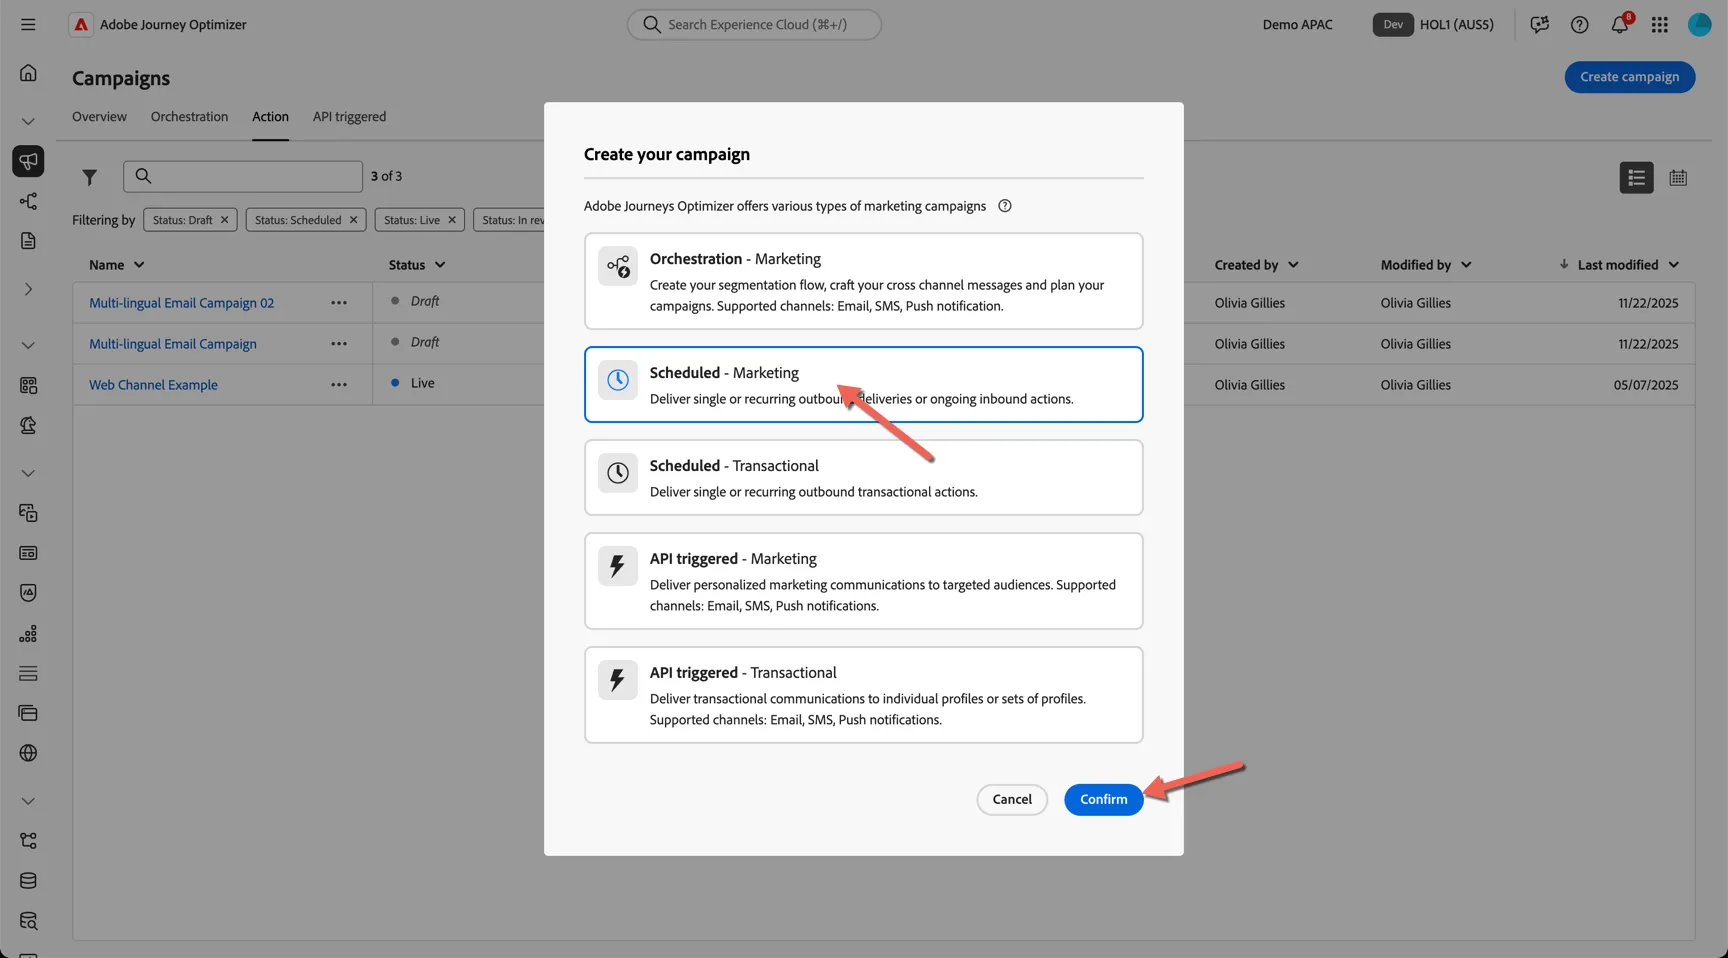
Task: Open the document page sidebar icon
Action: point(28,241)
